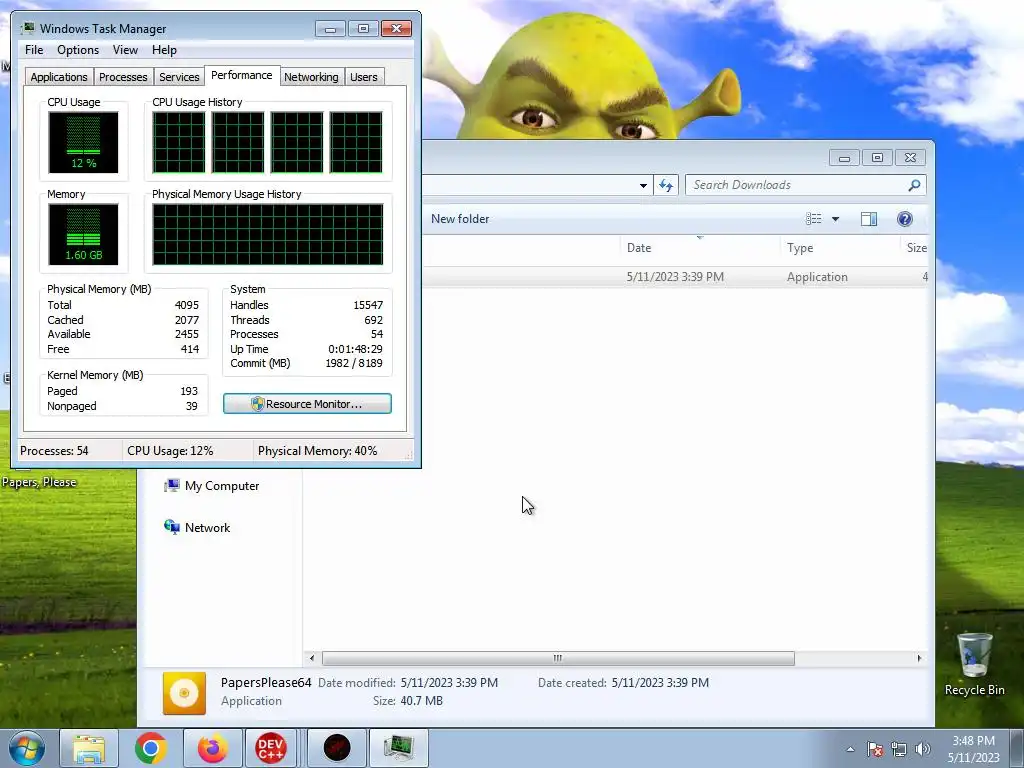Click the New folder button
The image size is (1024, 768).
460,219
